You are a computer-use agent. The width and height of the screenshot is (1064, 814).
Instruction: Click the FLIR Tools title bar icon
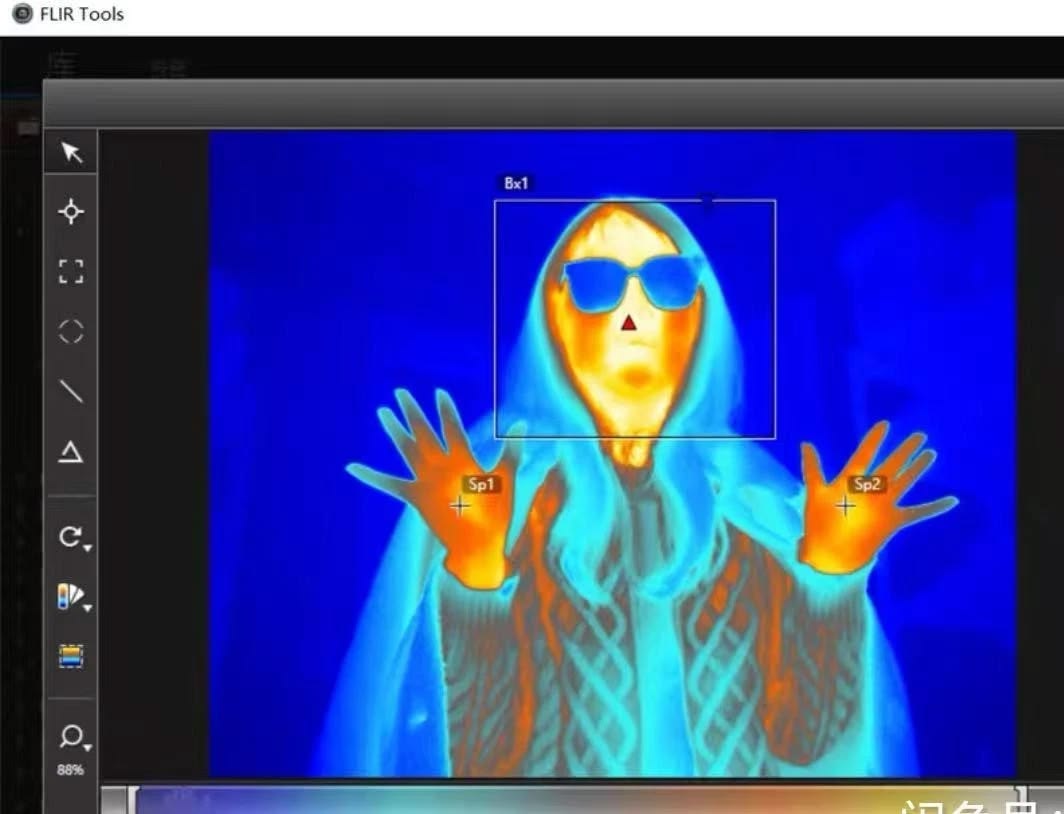(x=22, y=14)
